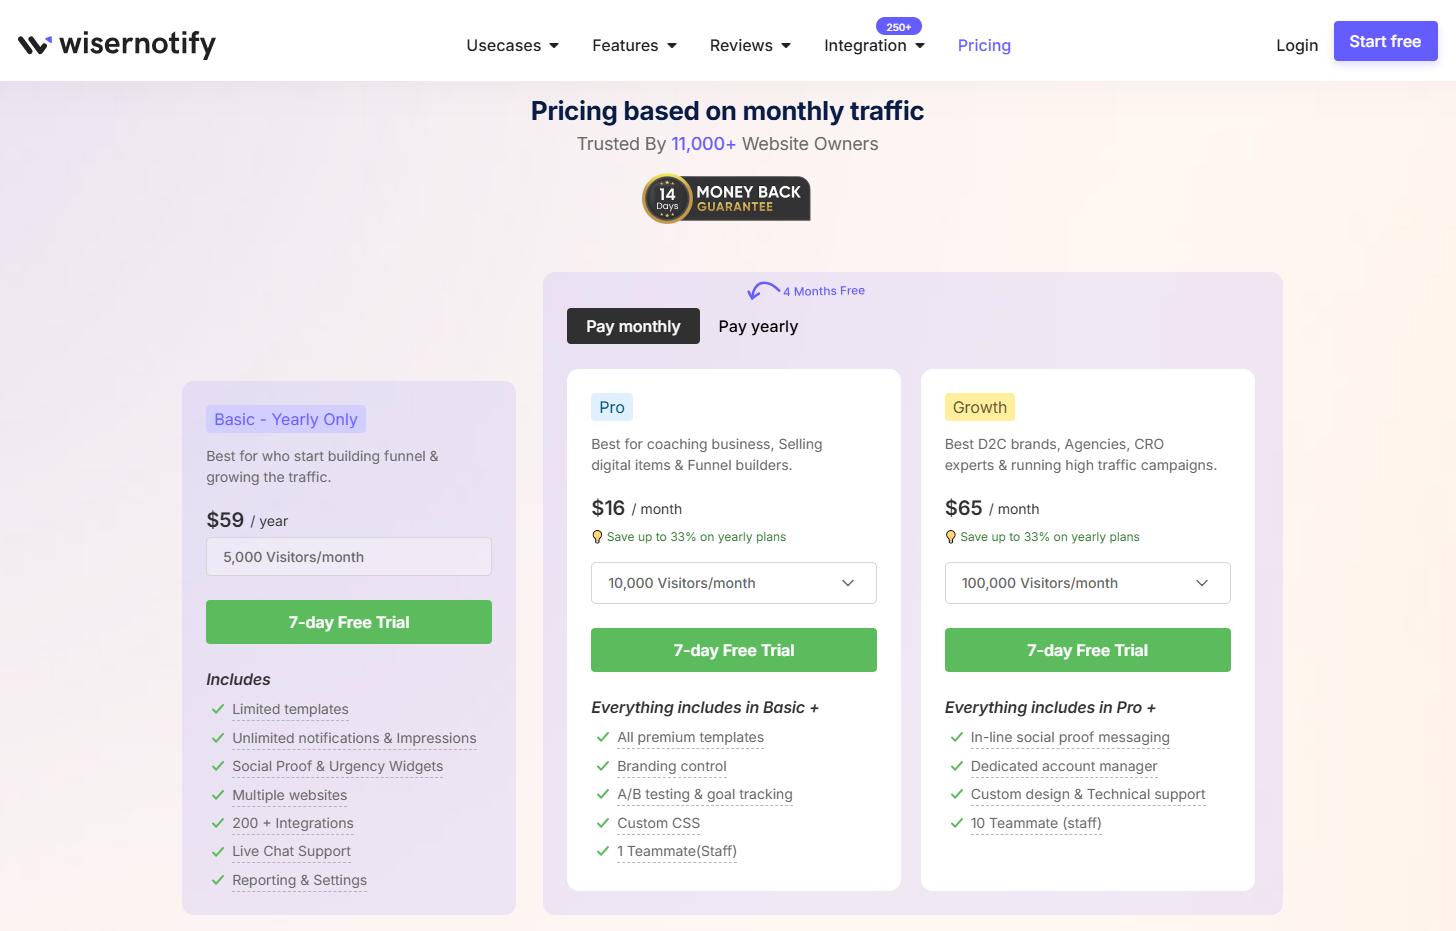The height and width of the screenshot is (931, 1456).
Task: Click the checkmark beside Dedicated account manager
Action: [957, 766]
